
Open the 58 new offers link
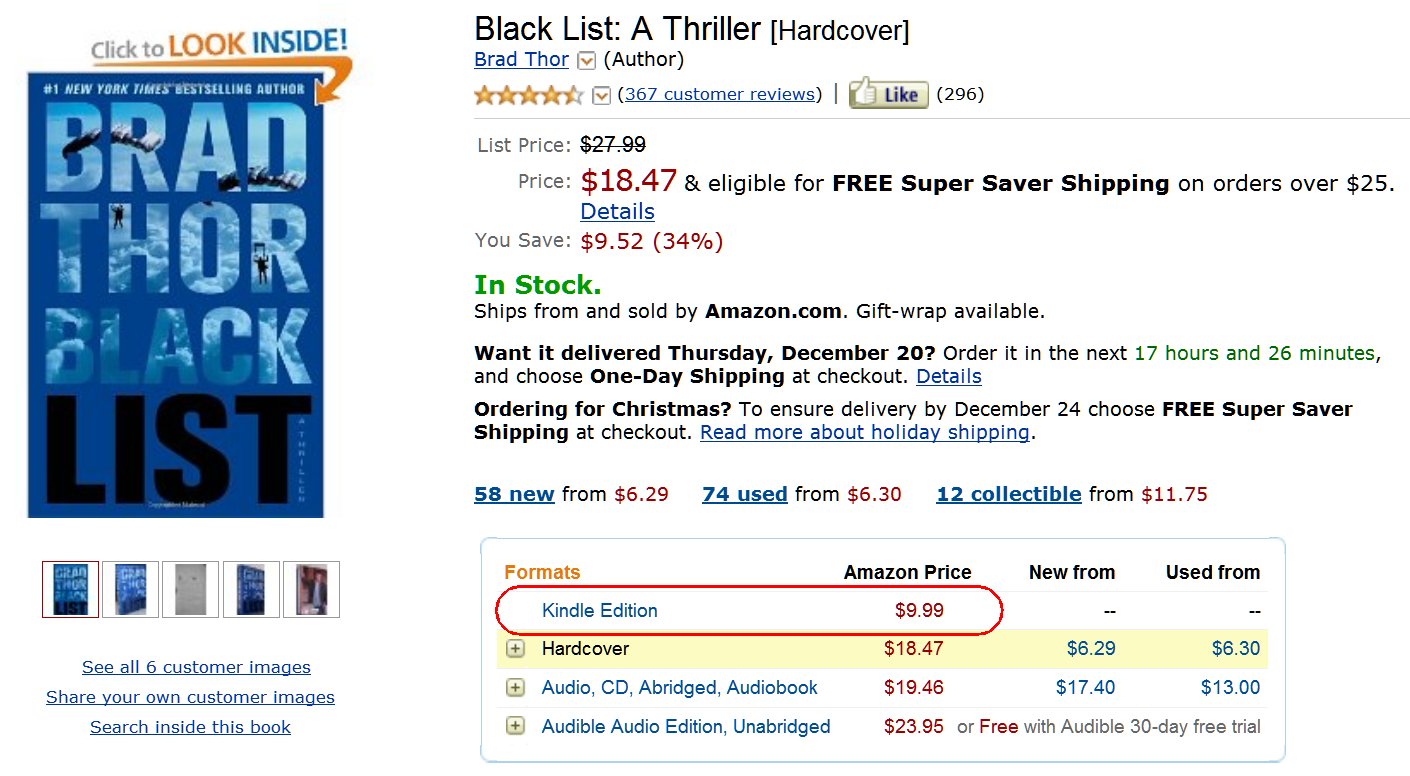[514, 494]
